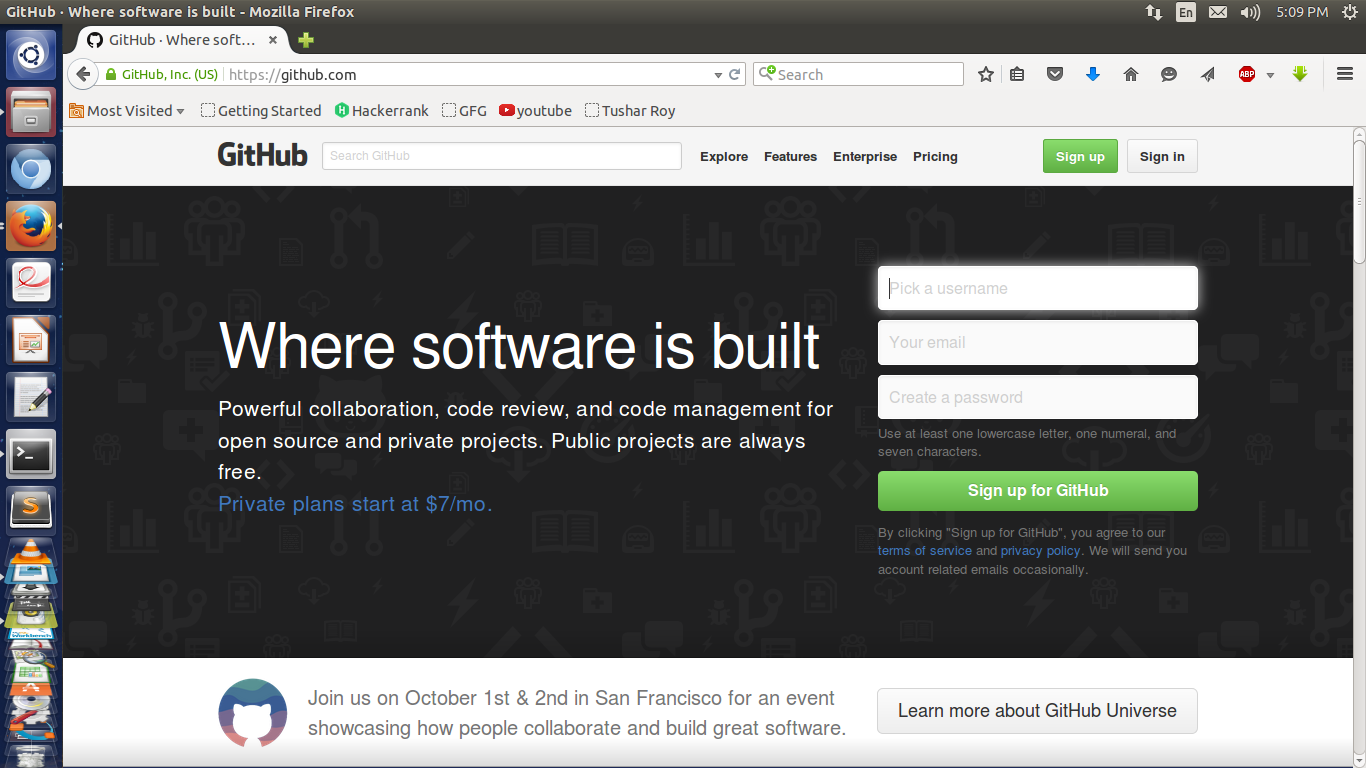Open the blue Downloads arrow
Viewport: 1366px width, 768px height.
[x=1093, y=74]
